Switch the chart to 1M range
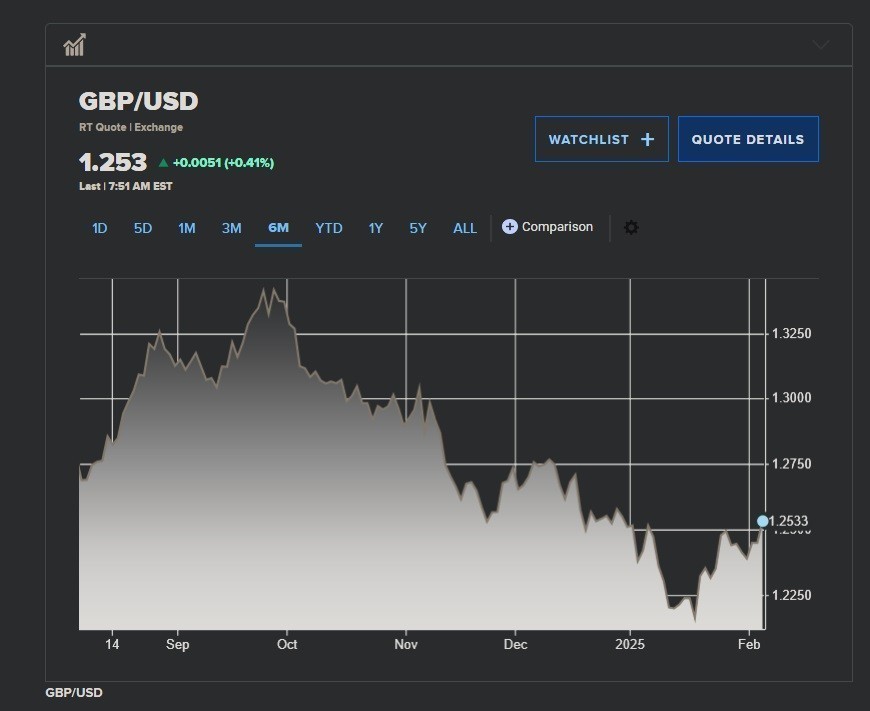This screenshot has height=711, width=870. [187, 228]
